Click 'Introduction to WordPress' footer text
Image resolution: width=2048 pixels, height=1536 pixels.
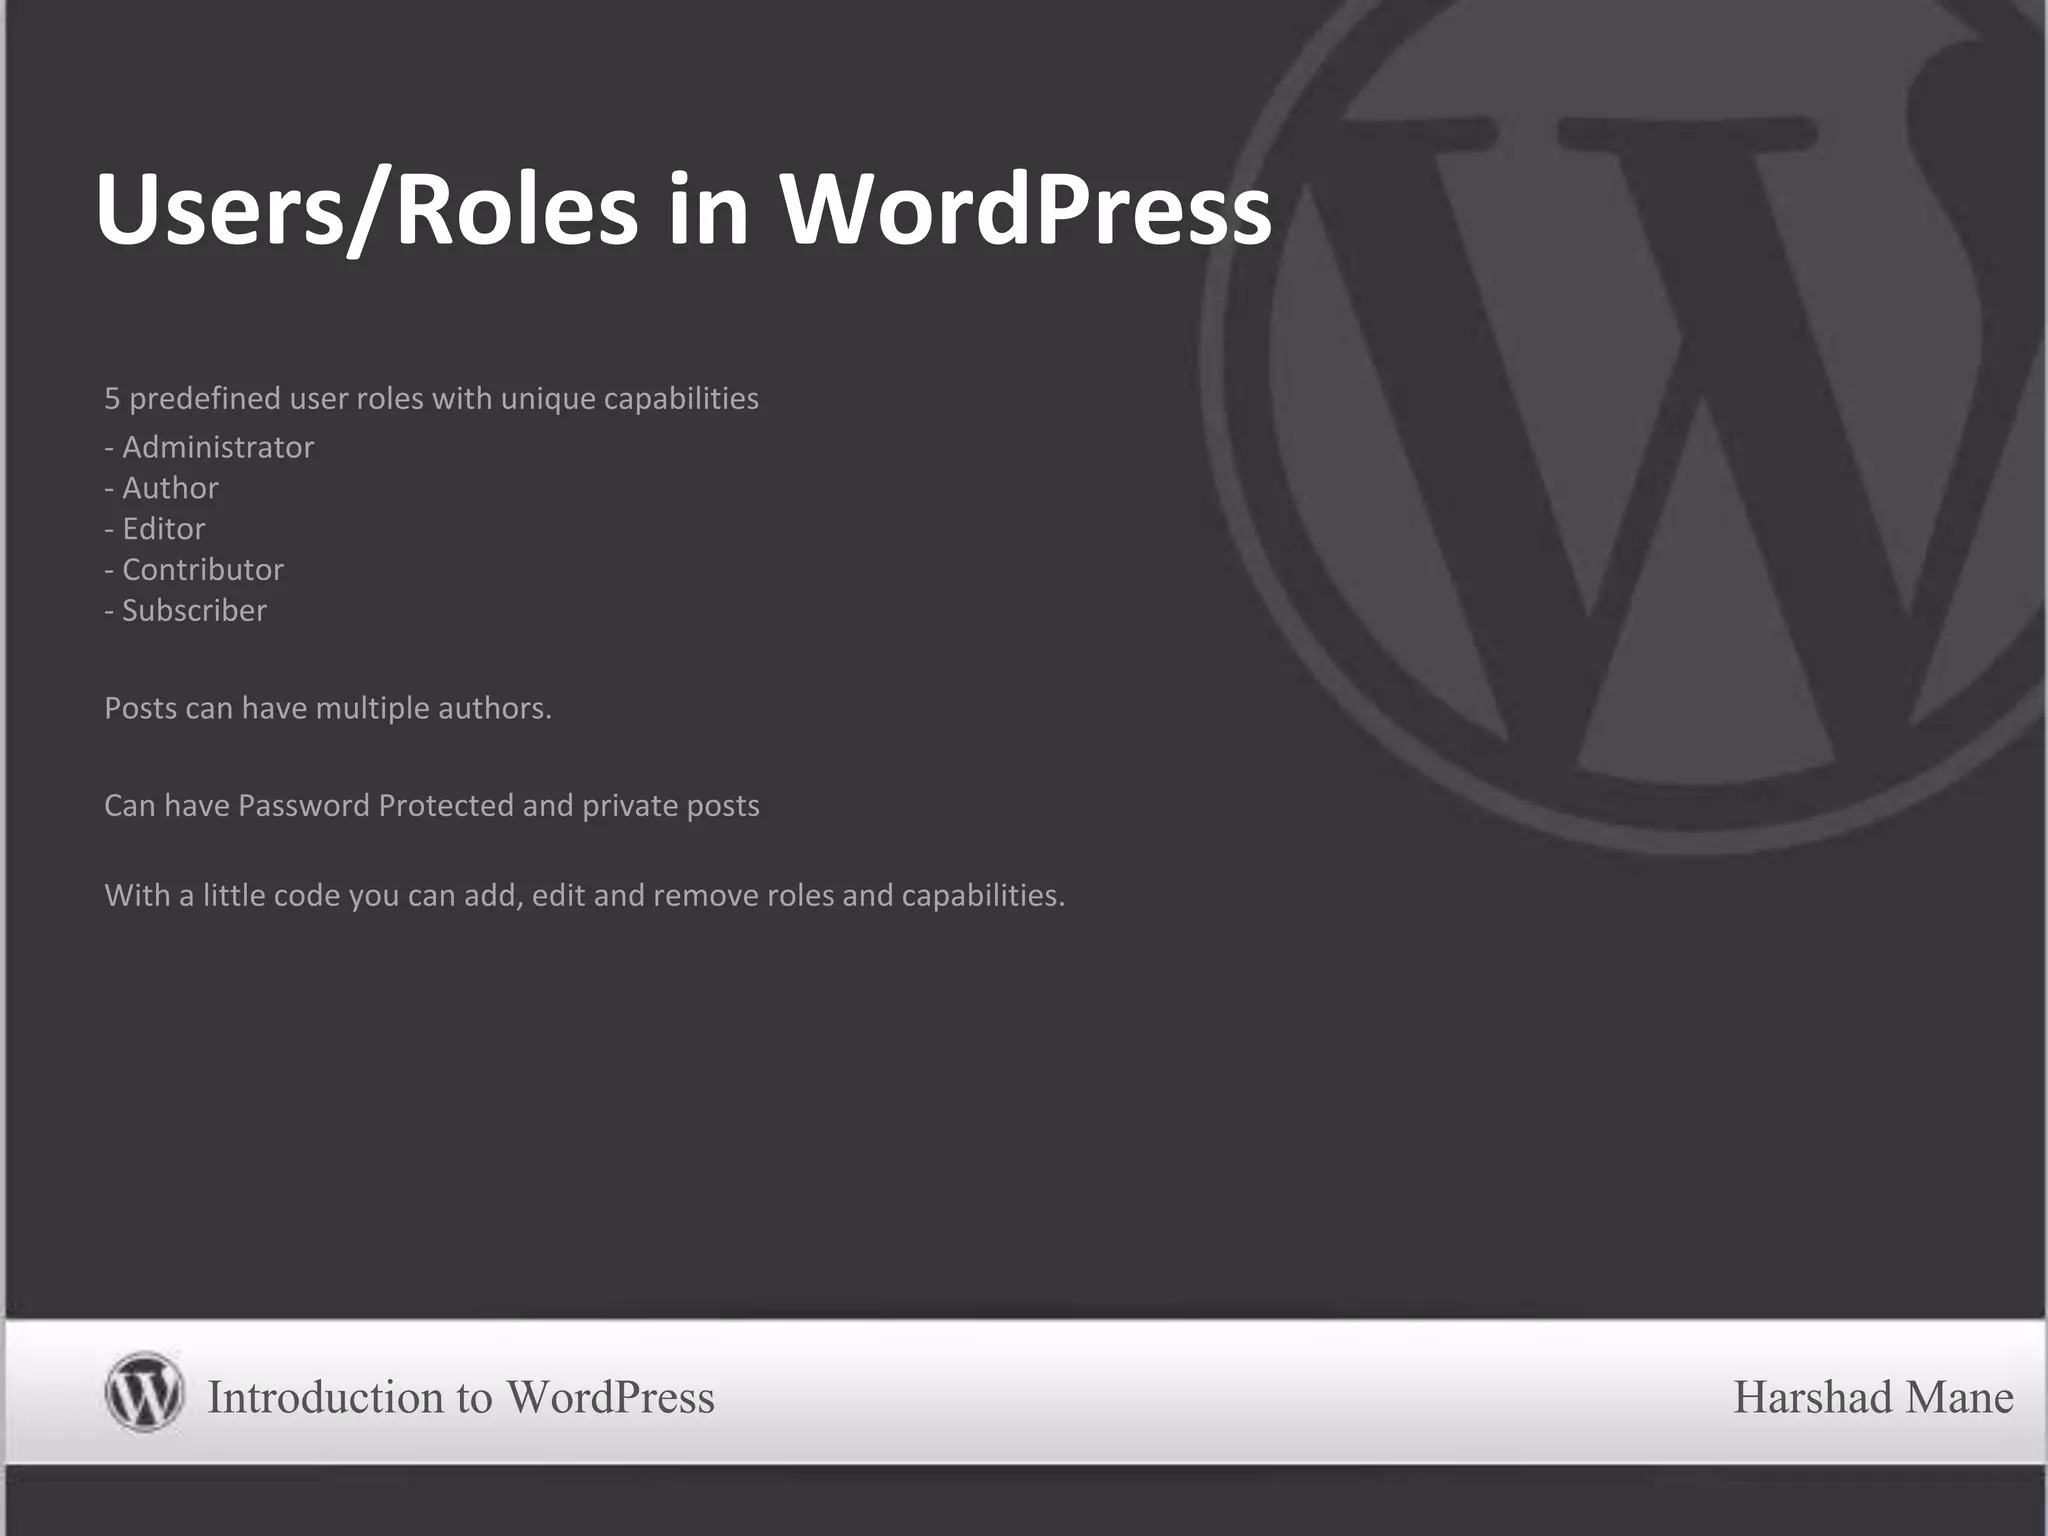[461, 1397]
